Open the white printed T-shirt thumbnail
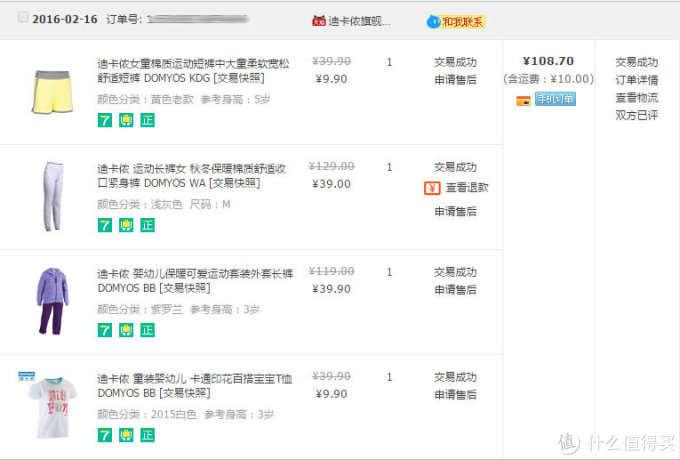 tap(52, 408)
